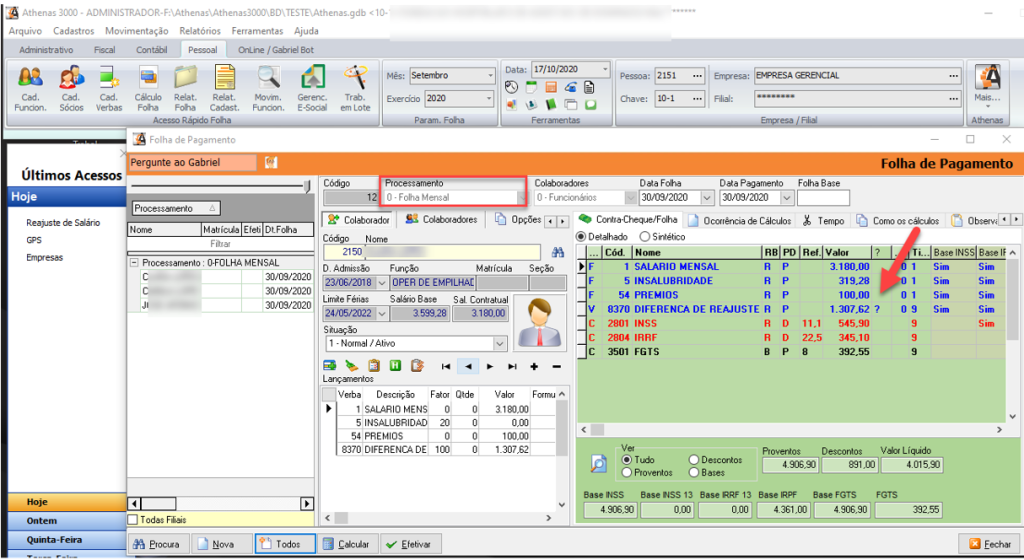Click the magnifier document icon near Ver
Viewport: 1024px width, 560px height.
(x=598, y=463)
